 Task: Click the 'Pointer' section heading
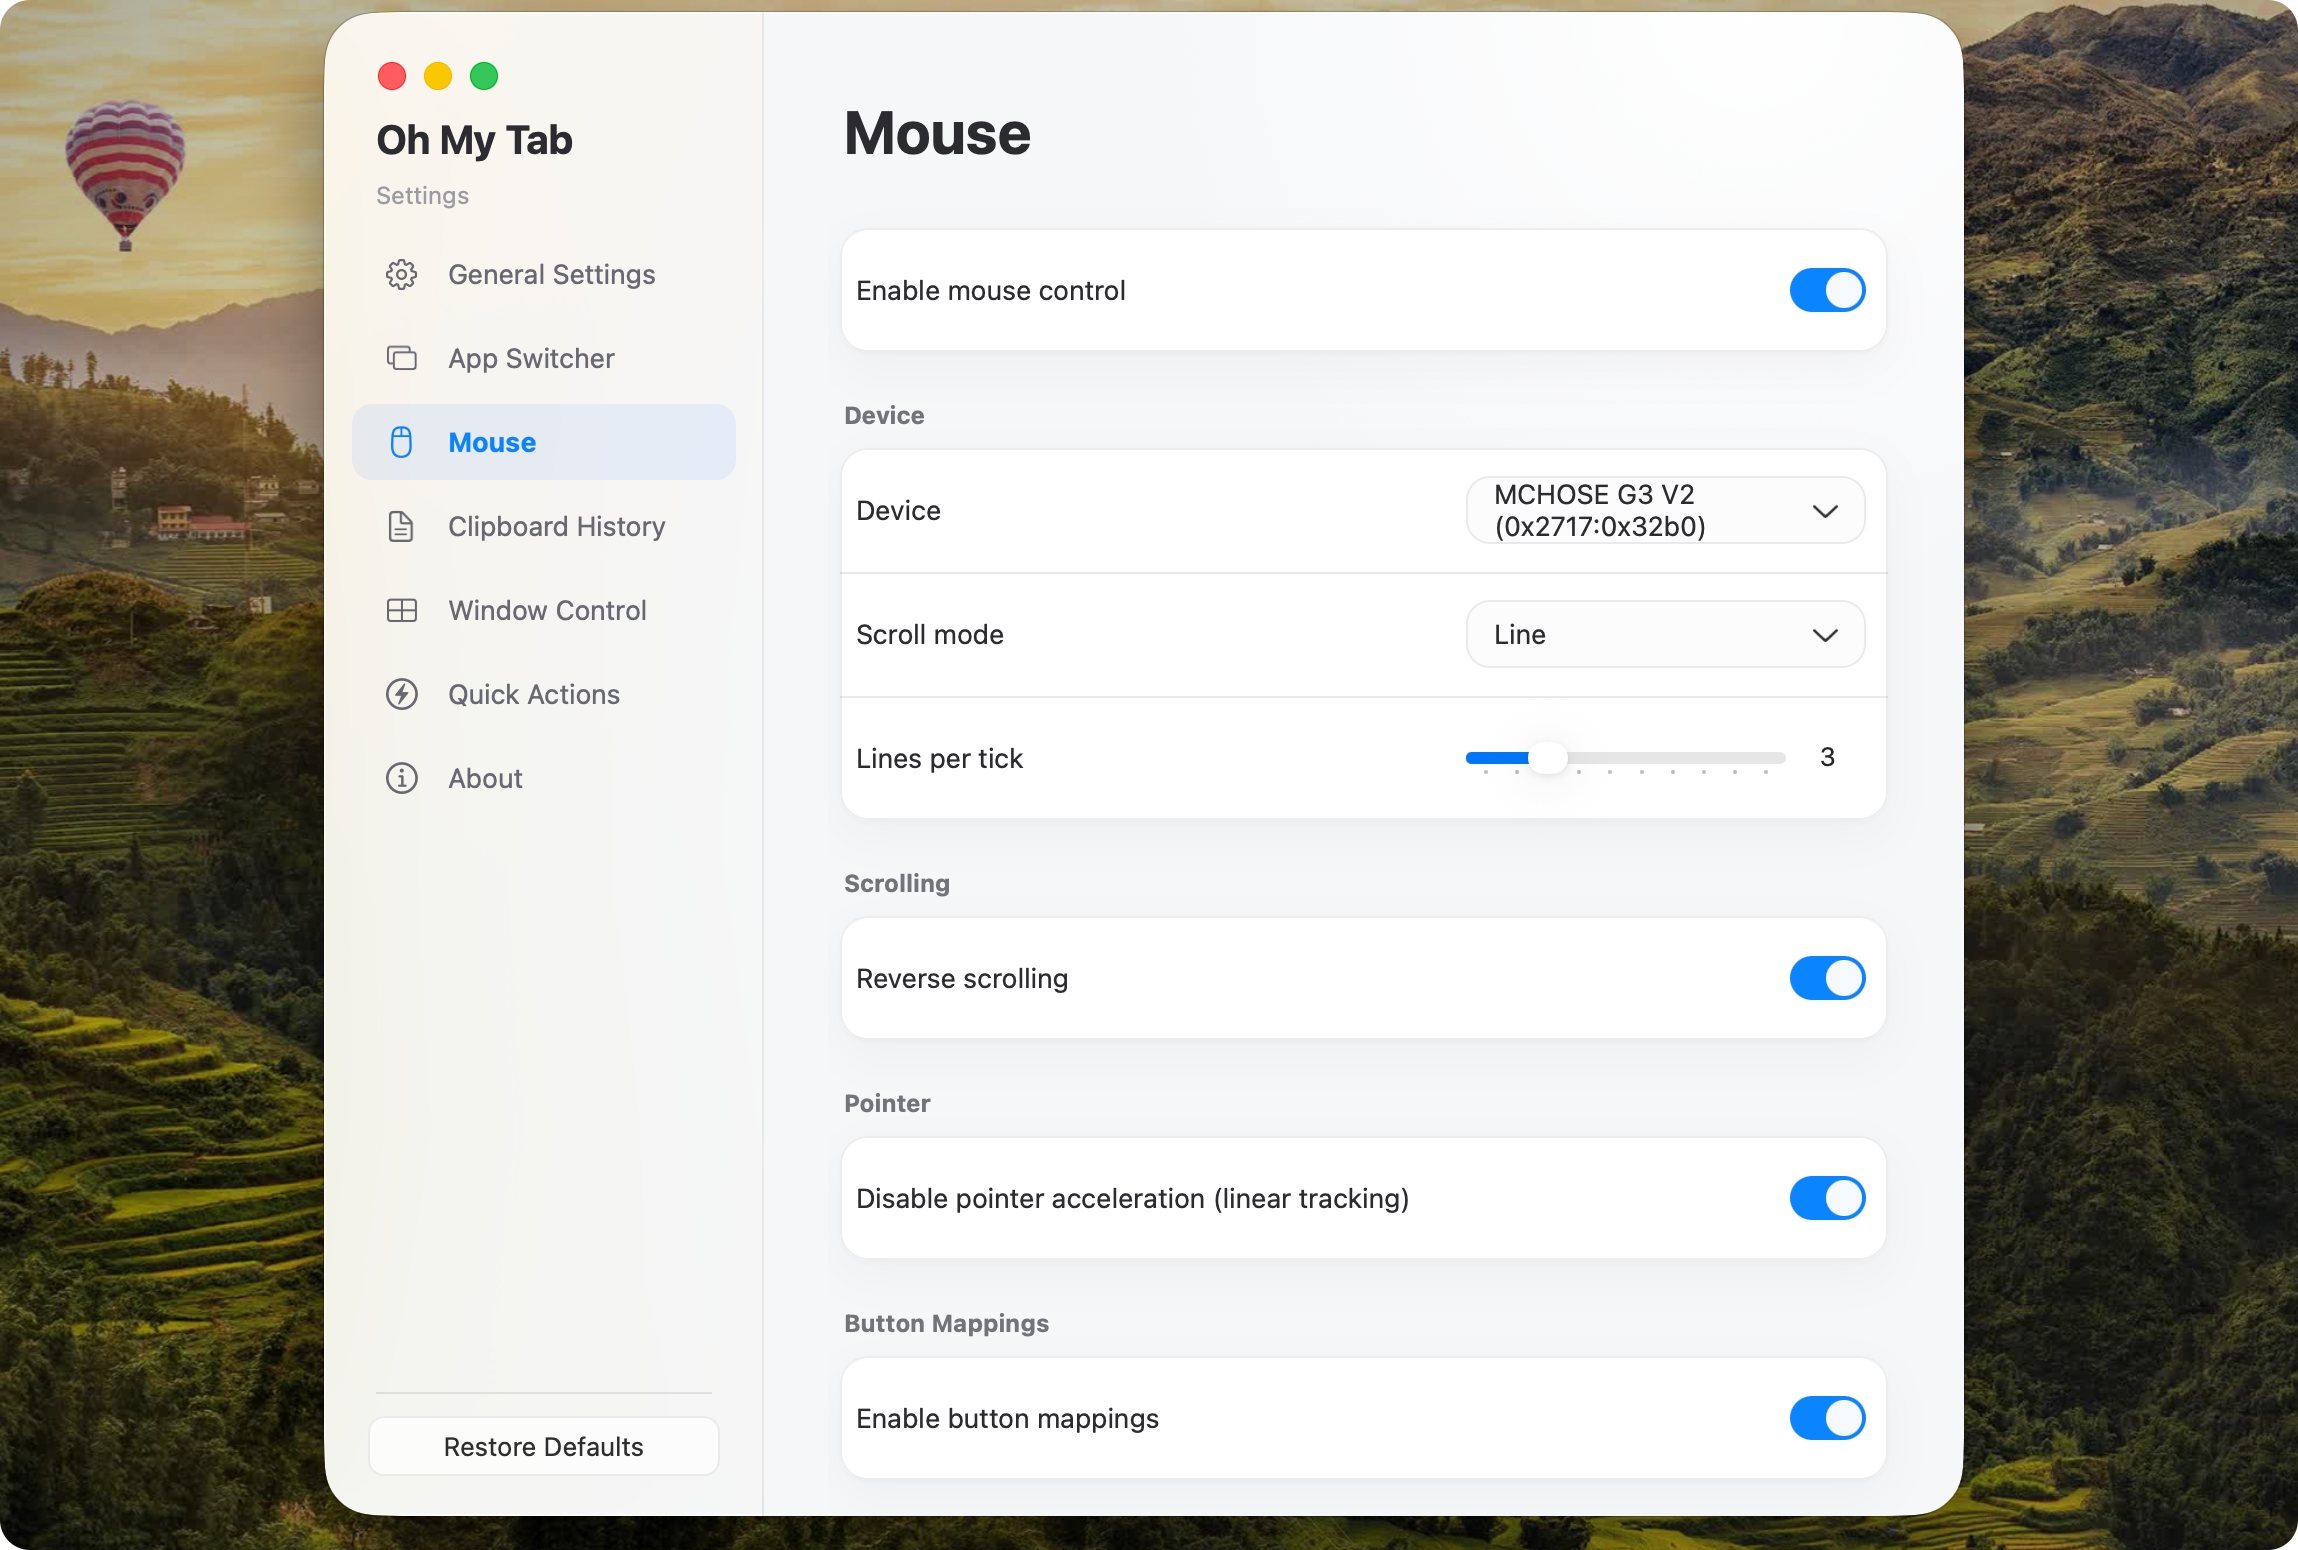coord(887,1103)
